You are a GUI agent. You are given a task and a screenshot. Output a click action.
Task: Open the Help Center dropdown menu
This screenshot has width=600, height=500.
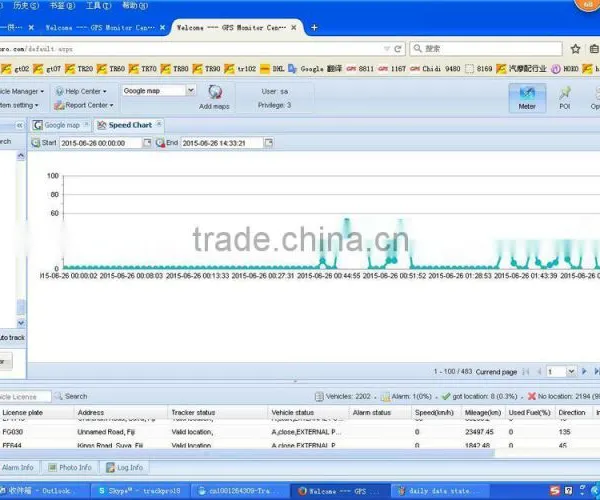(x=81, y=91)
